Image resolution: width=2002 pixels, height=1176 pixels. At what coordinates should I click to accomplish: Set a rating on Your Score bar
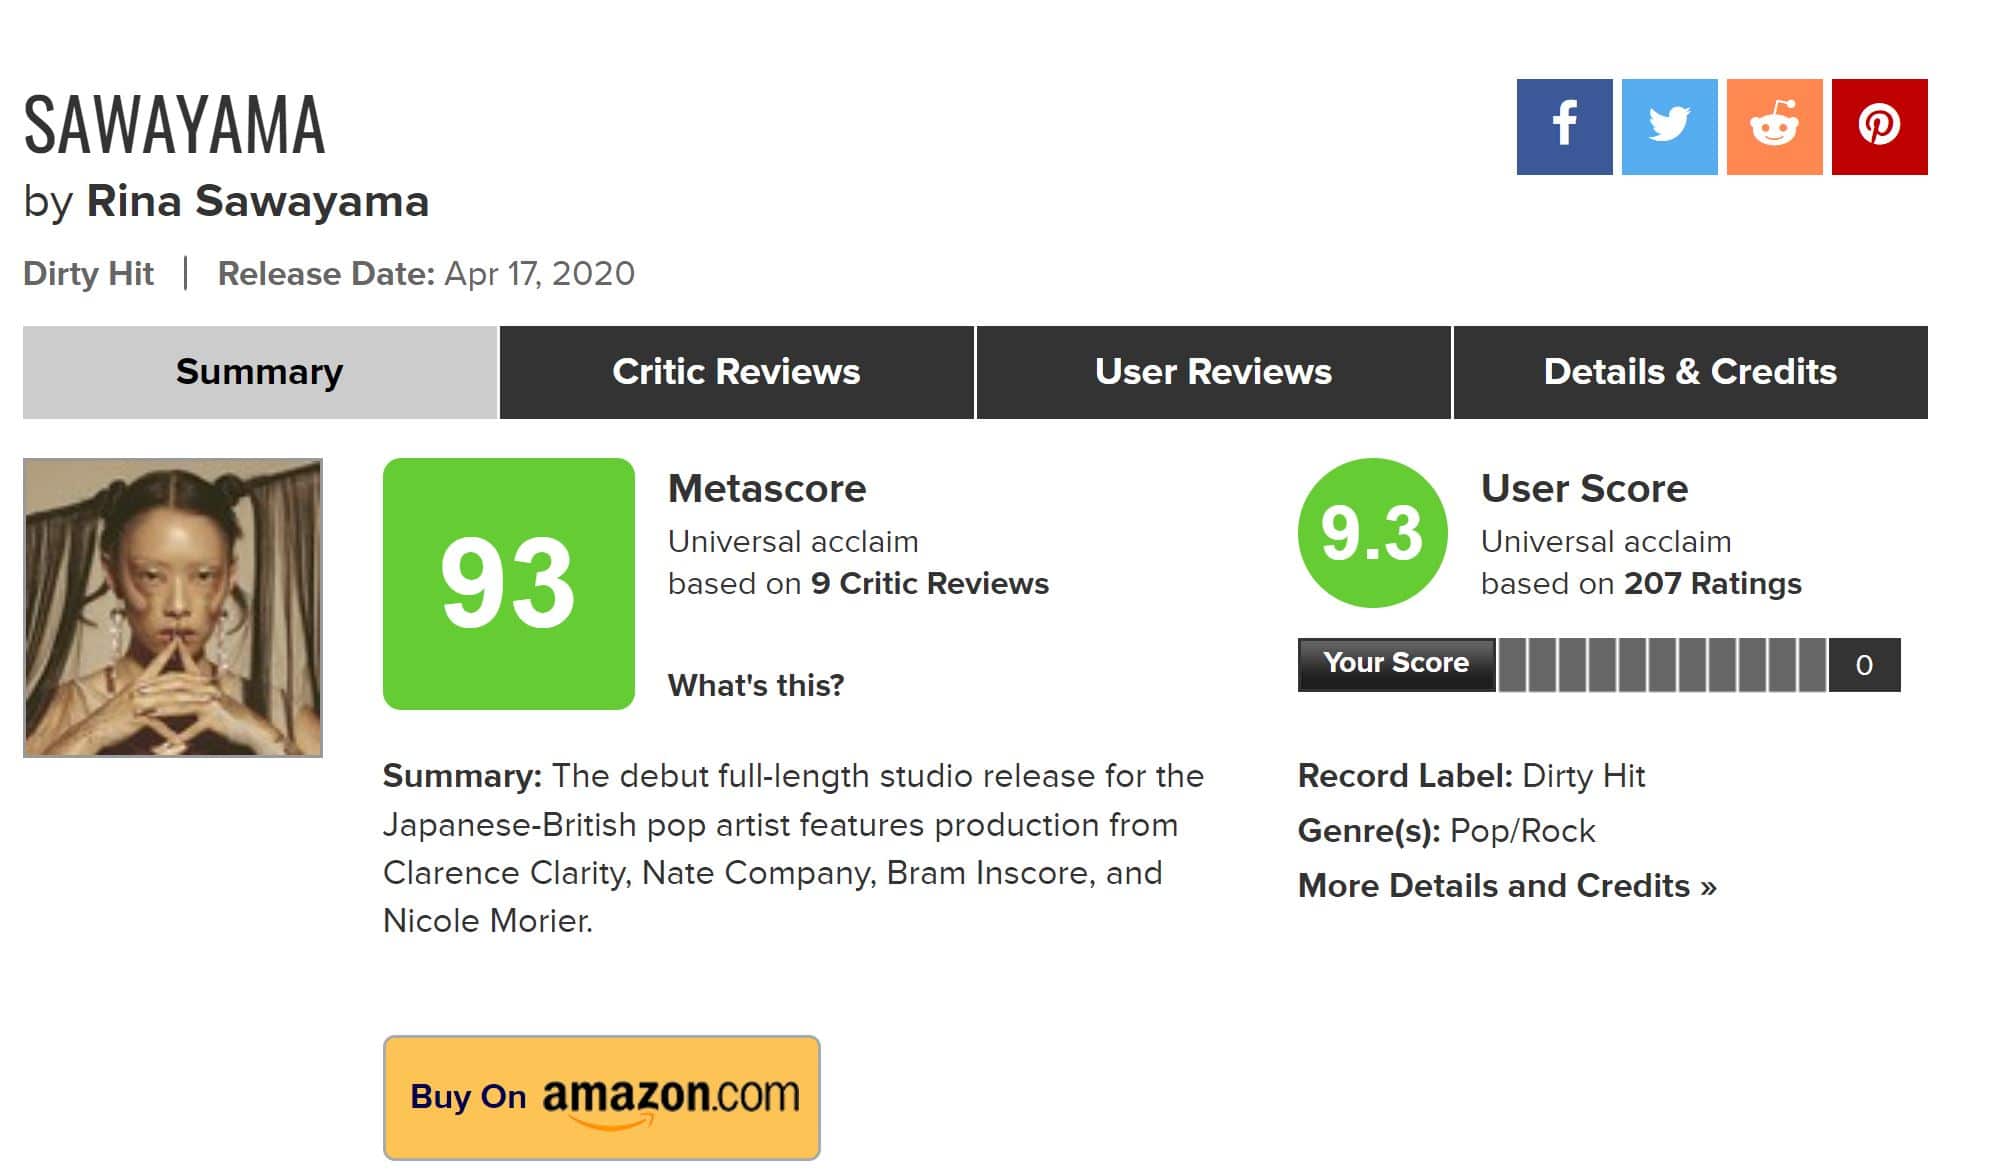1662,665
